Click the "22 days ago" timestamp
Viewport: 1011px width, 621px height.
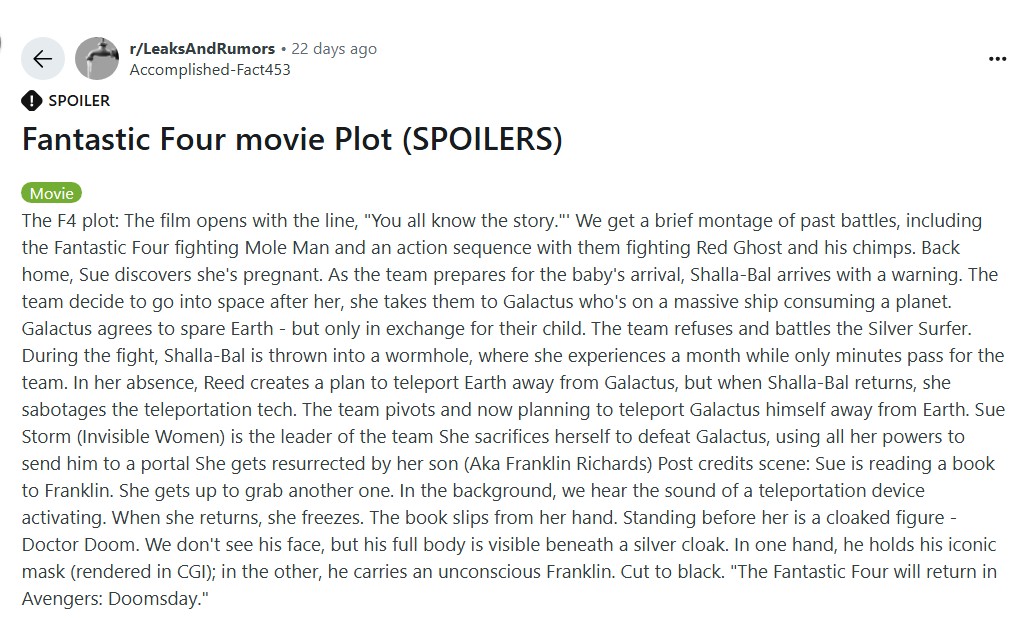(x=334, y=48)
